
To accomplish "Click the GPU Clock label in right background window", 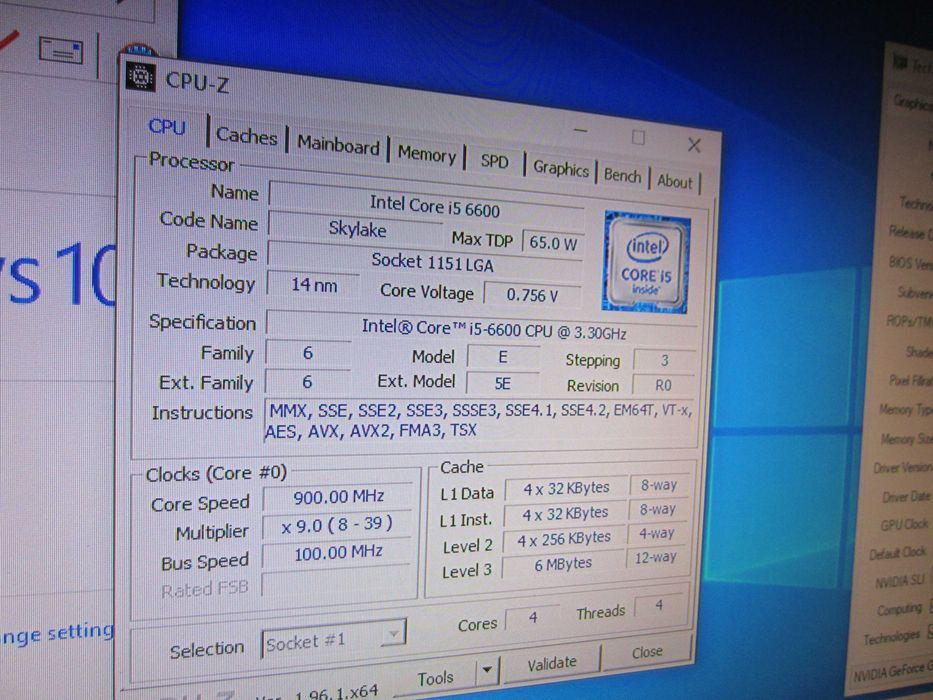I will tap(904, 524).
